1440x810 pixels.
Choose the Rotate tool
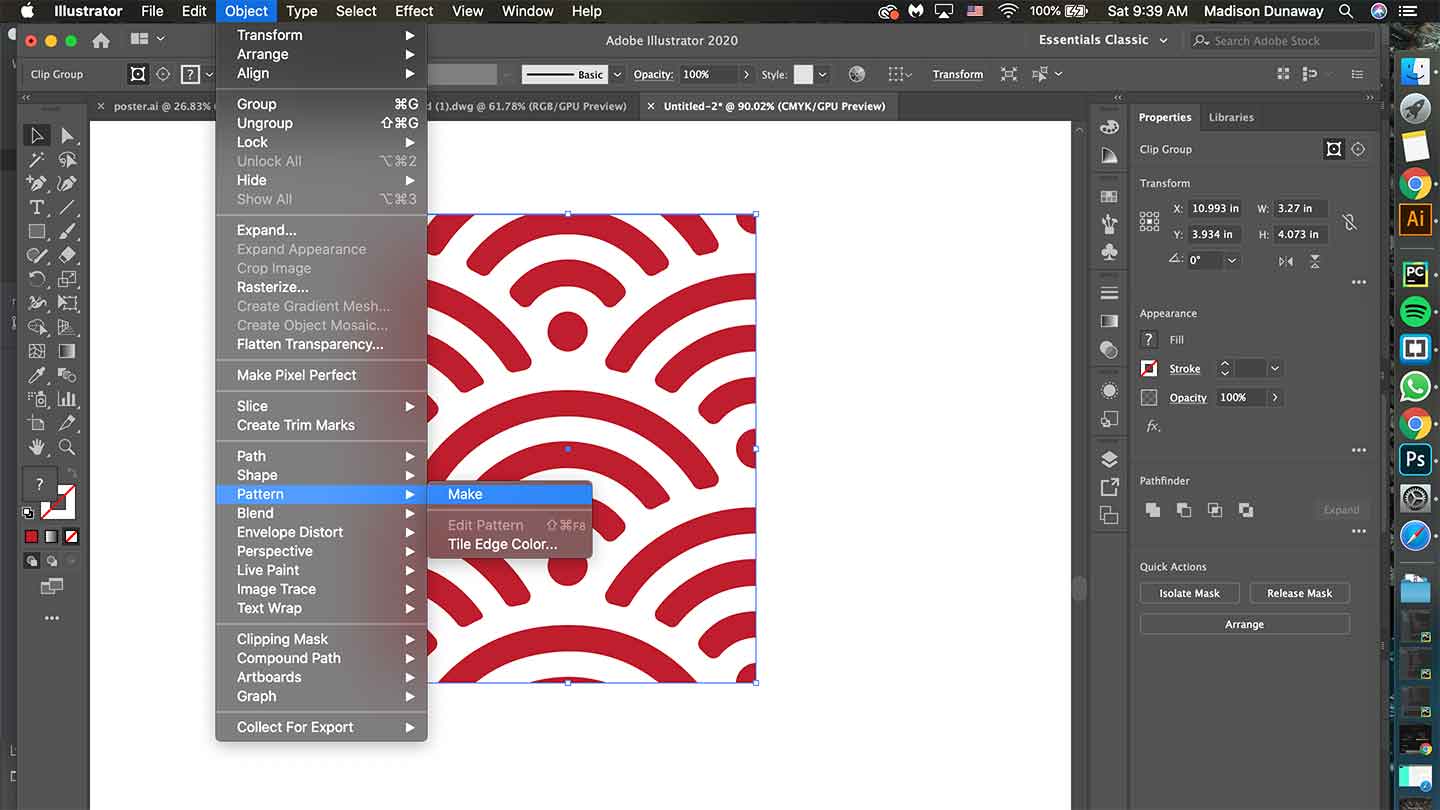point(37,279)
